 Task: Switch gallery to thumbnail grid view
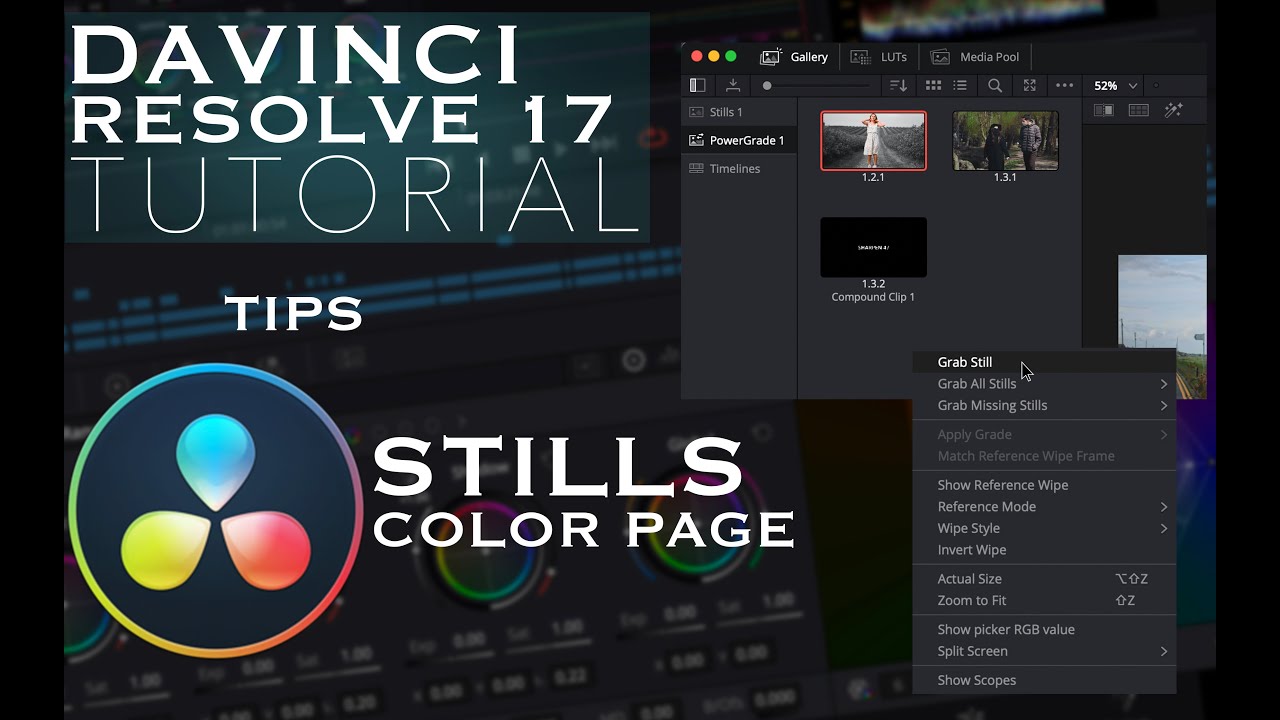[x=933, y=86]
